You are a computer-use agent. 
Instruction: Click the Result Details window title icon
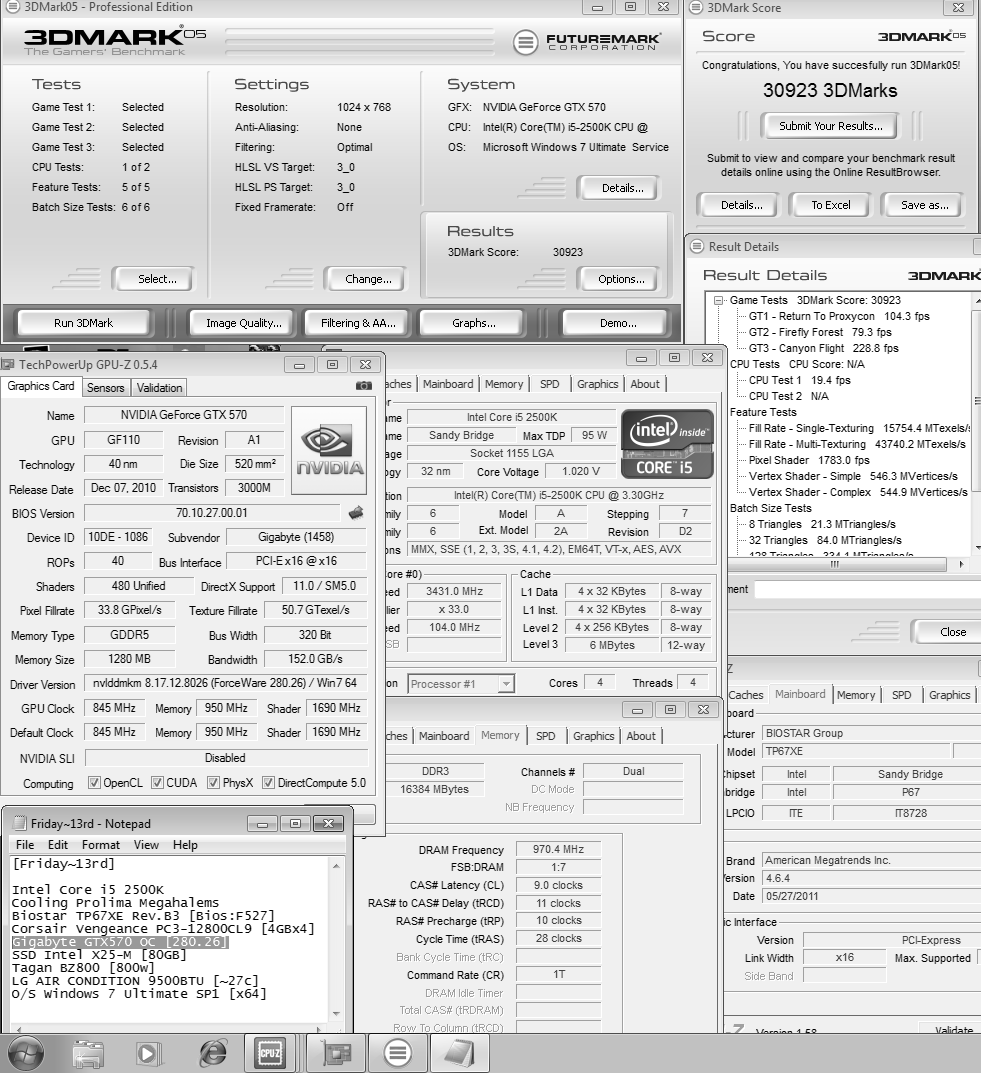coord(696,246)
